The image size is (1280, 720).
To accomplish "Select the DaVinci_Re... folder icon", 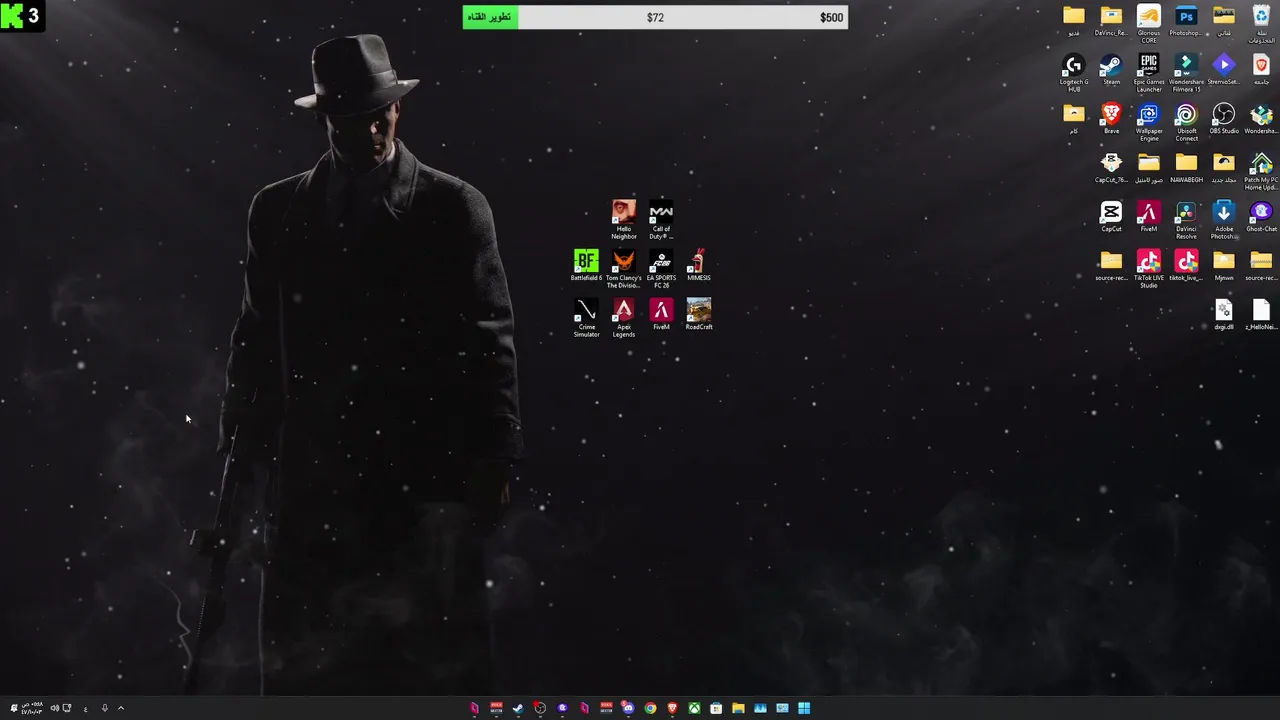I will [x=1111, y=20].
